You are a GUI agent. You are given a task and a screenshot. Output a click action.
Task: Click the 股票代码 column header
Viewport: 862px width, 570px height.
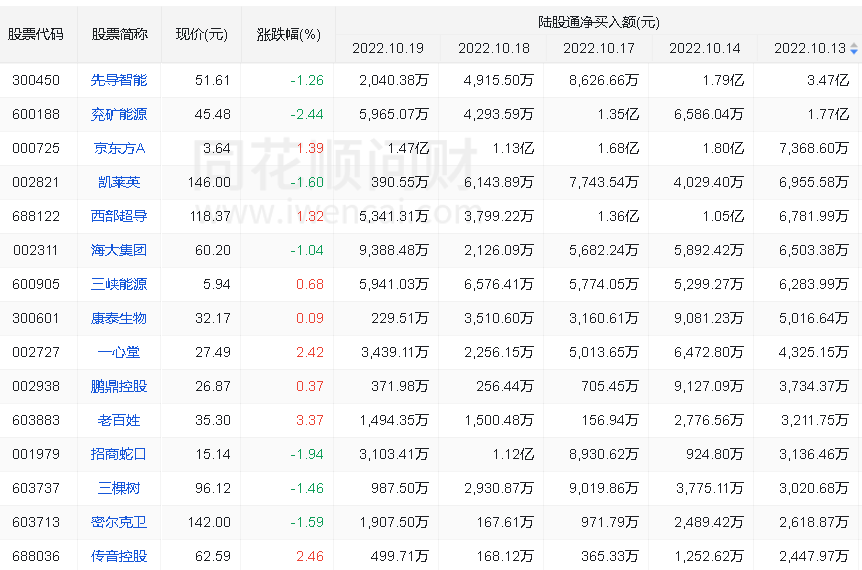point(36,34)
